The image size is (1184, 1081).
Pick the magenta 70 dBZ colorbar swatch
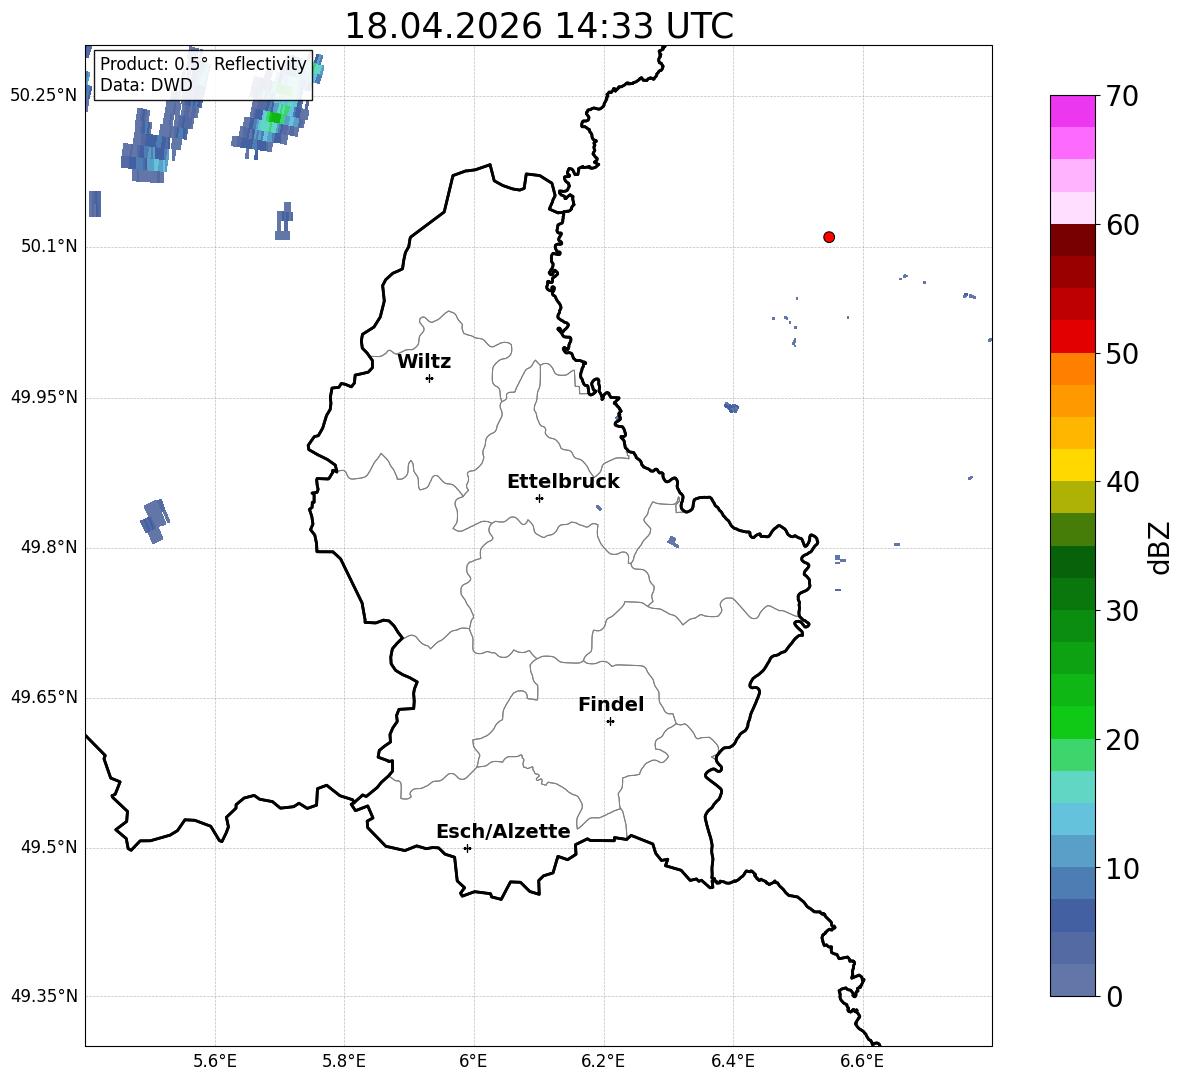point(1072,111)
